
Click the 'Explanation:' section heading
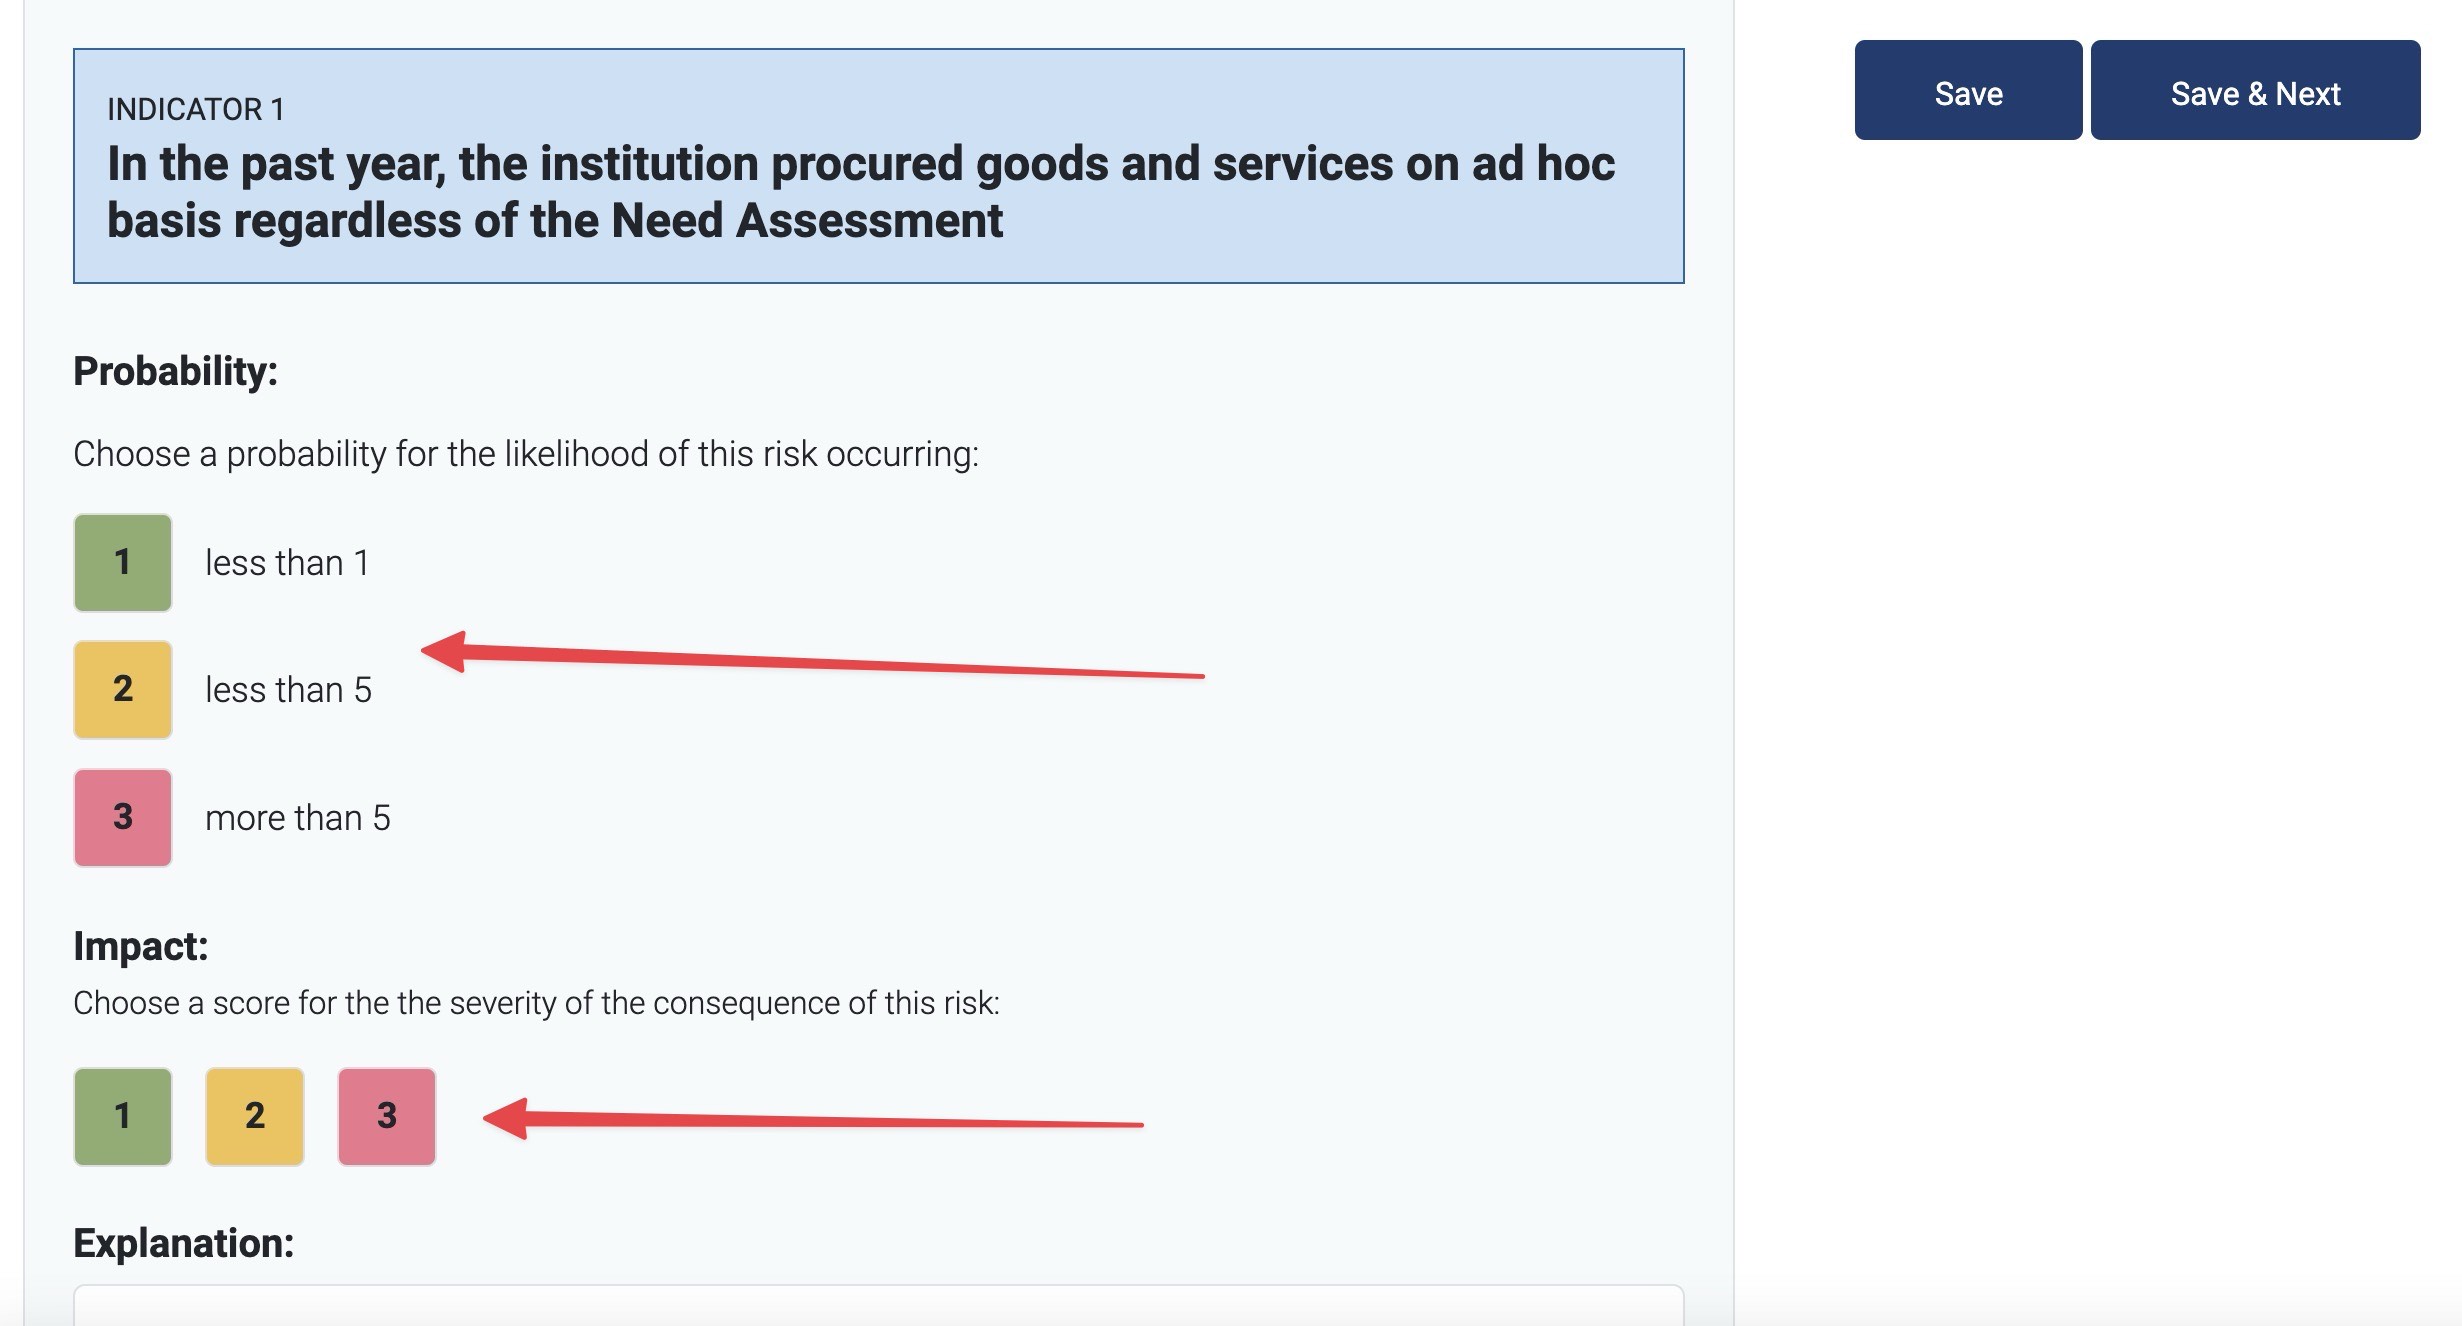[x=184, y=1243]
